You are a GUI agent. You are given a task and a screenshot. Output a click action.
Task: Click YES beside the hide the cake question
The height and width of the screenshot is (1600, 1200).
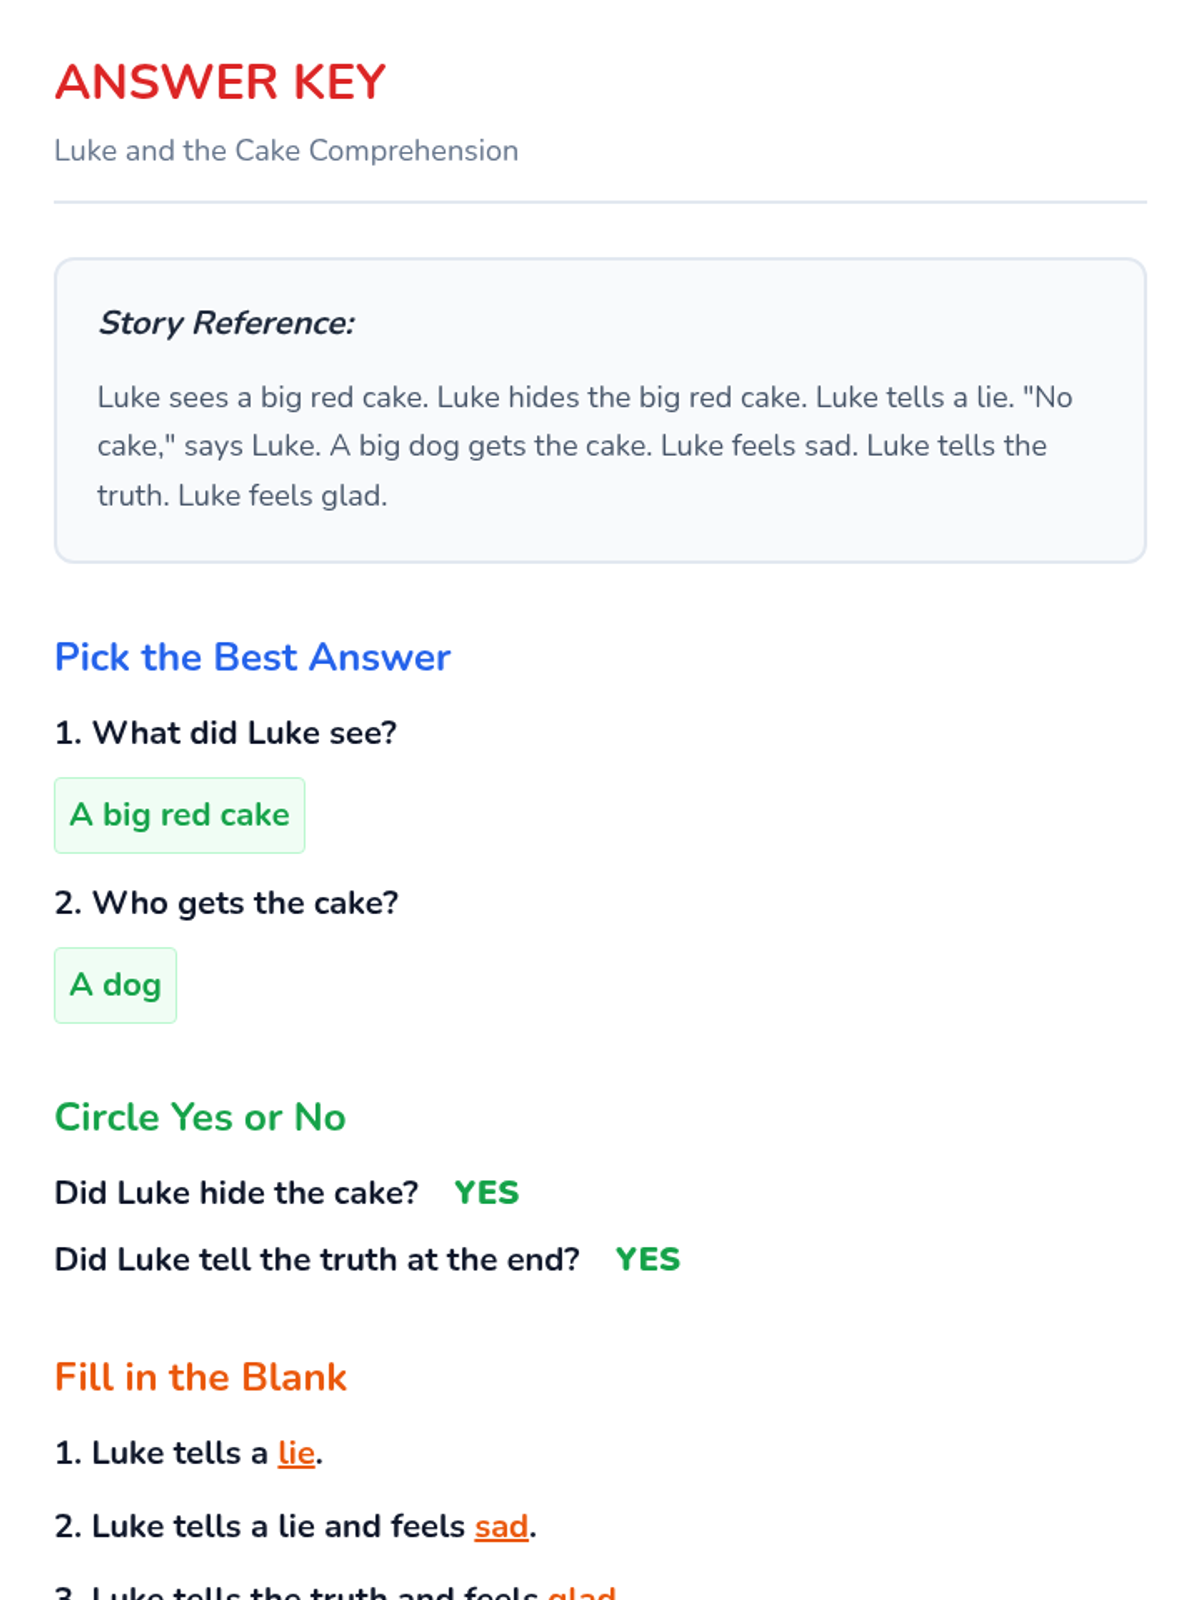pyautogui.click(x=486, y=1193)
